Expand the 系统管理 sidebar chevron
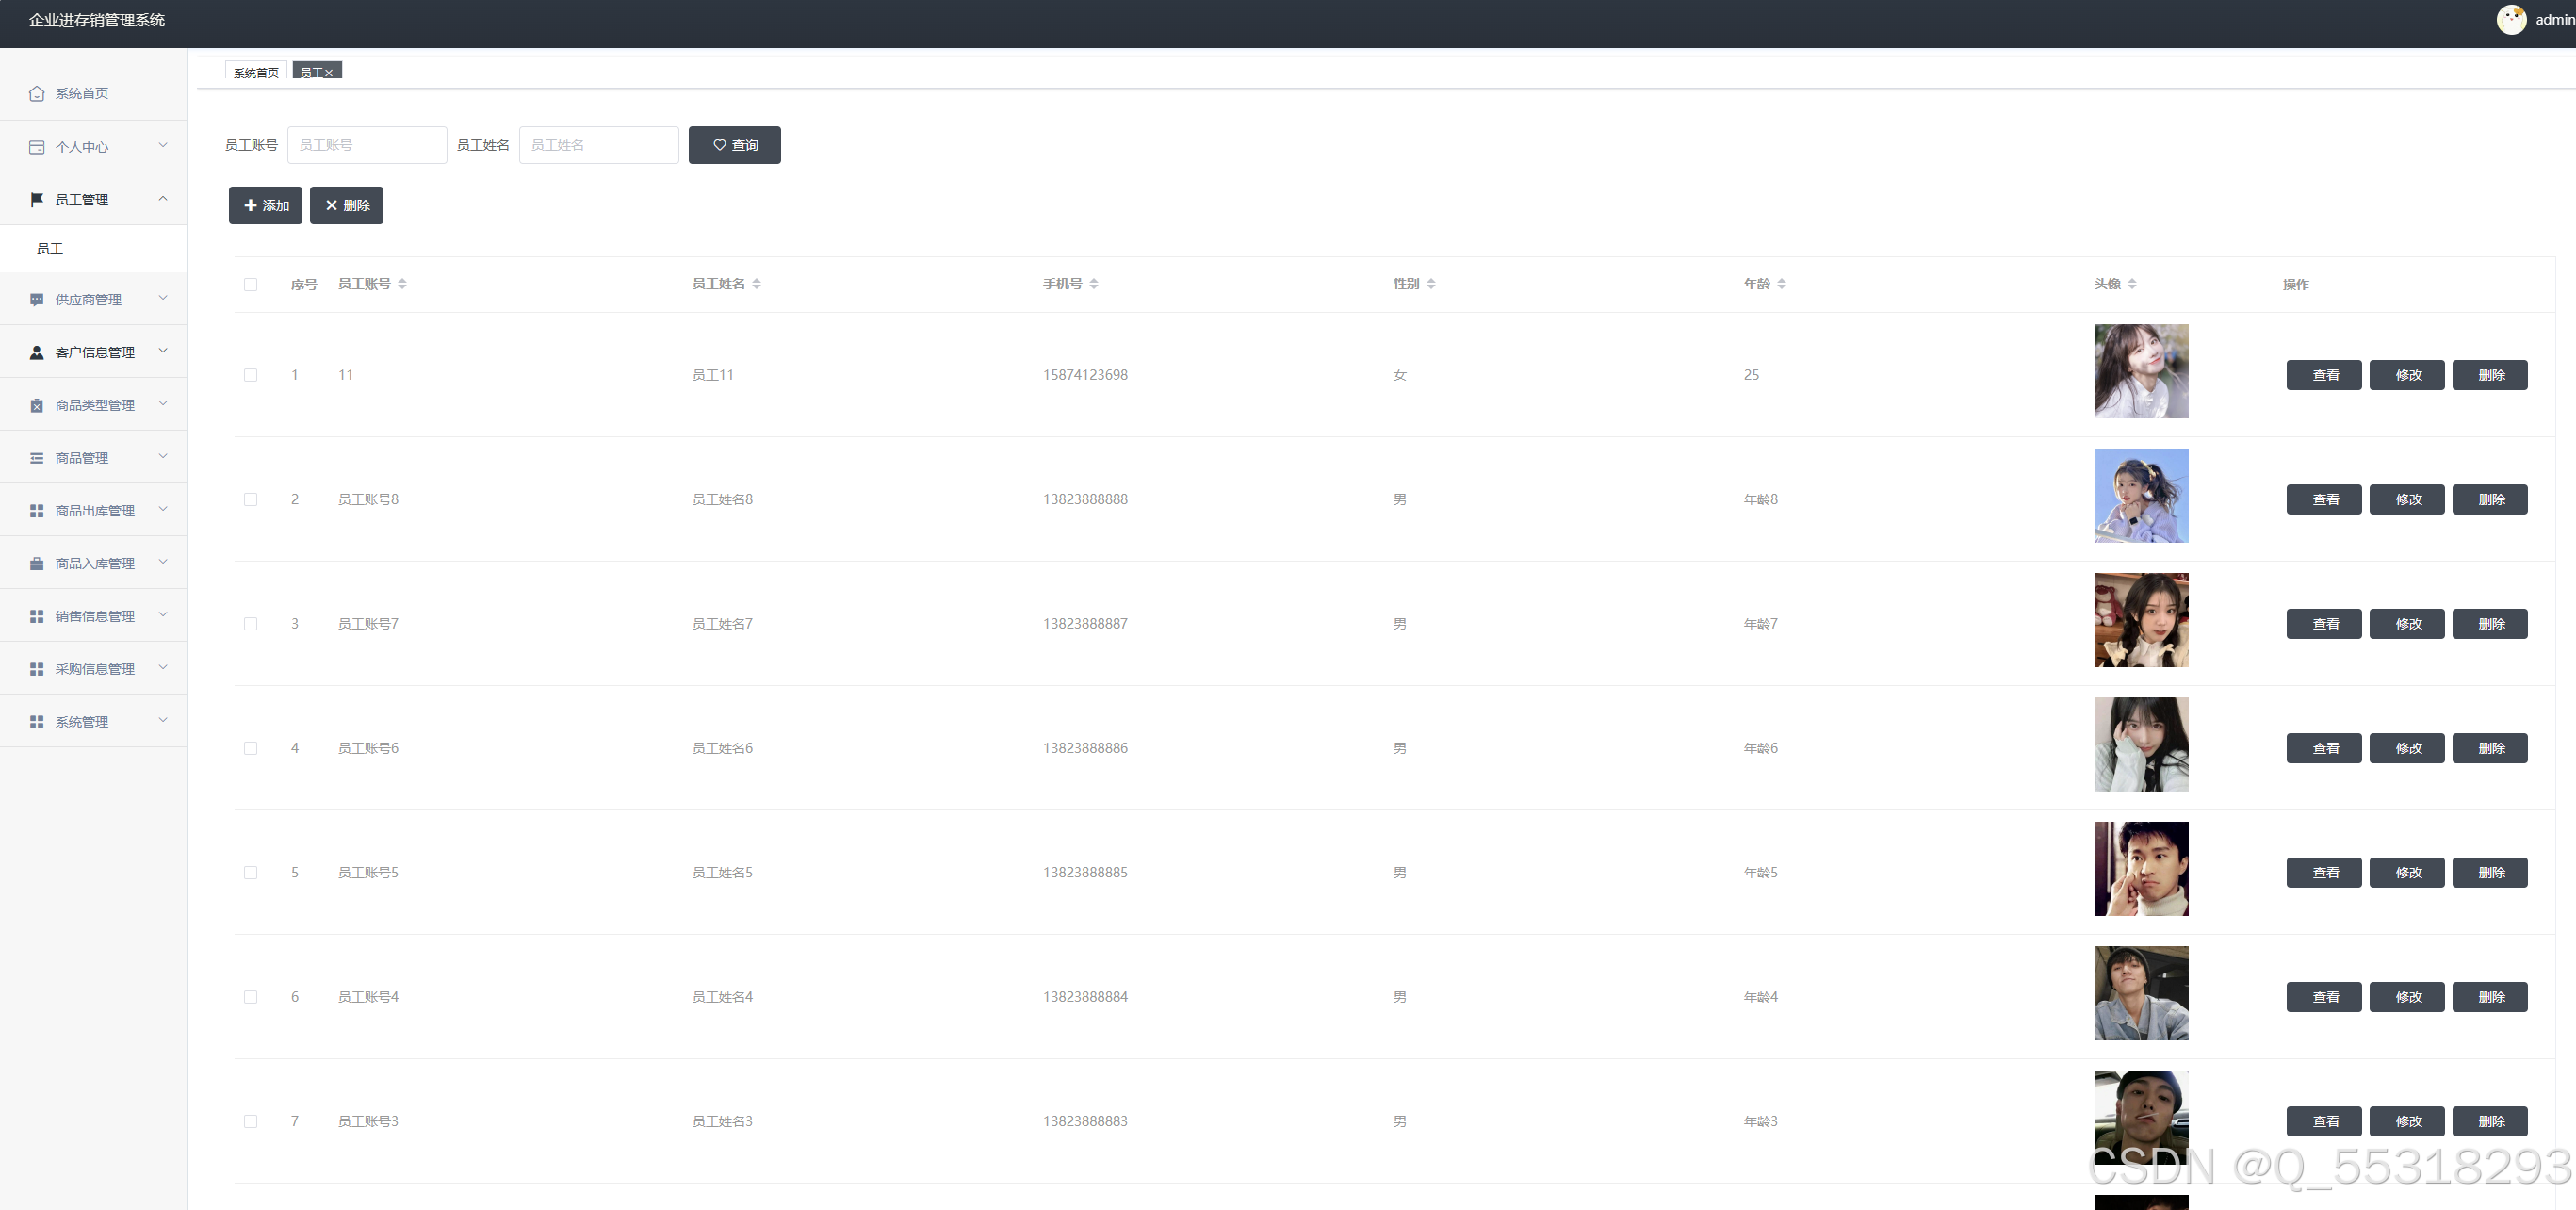 coord(163,721)
